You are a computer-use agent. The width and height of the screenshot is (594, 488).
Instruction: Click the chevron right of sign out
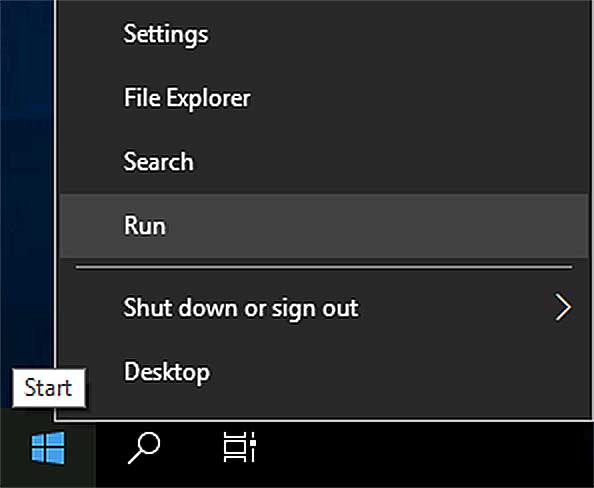(563, 307)
